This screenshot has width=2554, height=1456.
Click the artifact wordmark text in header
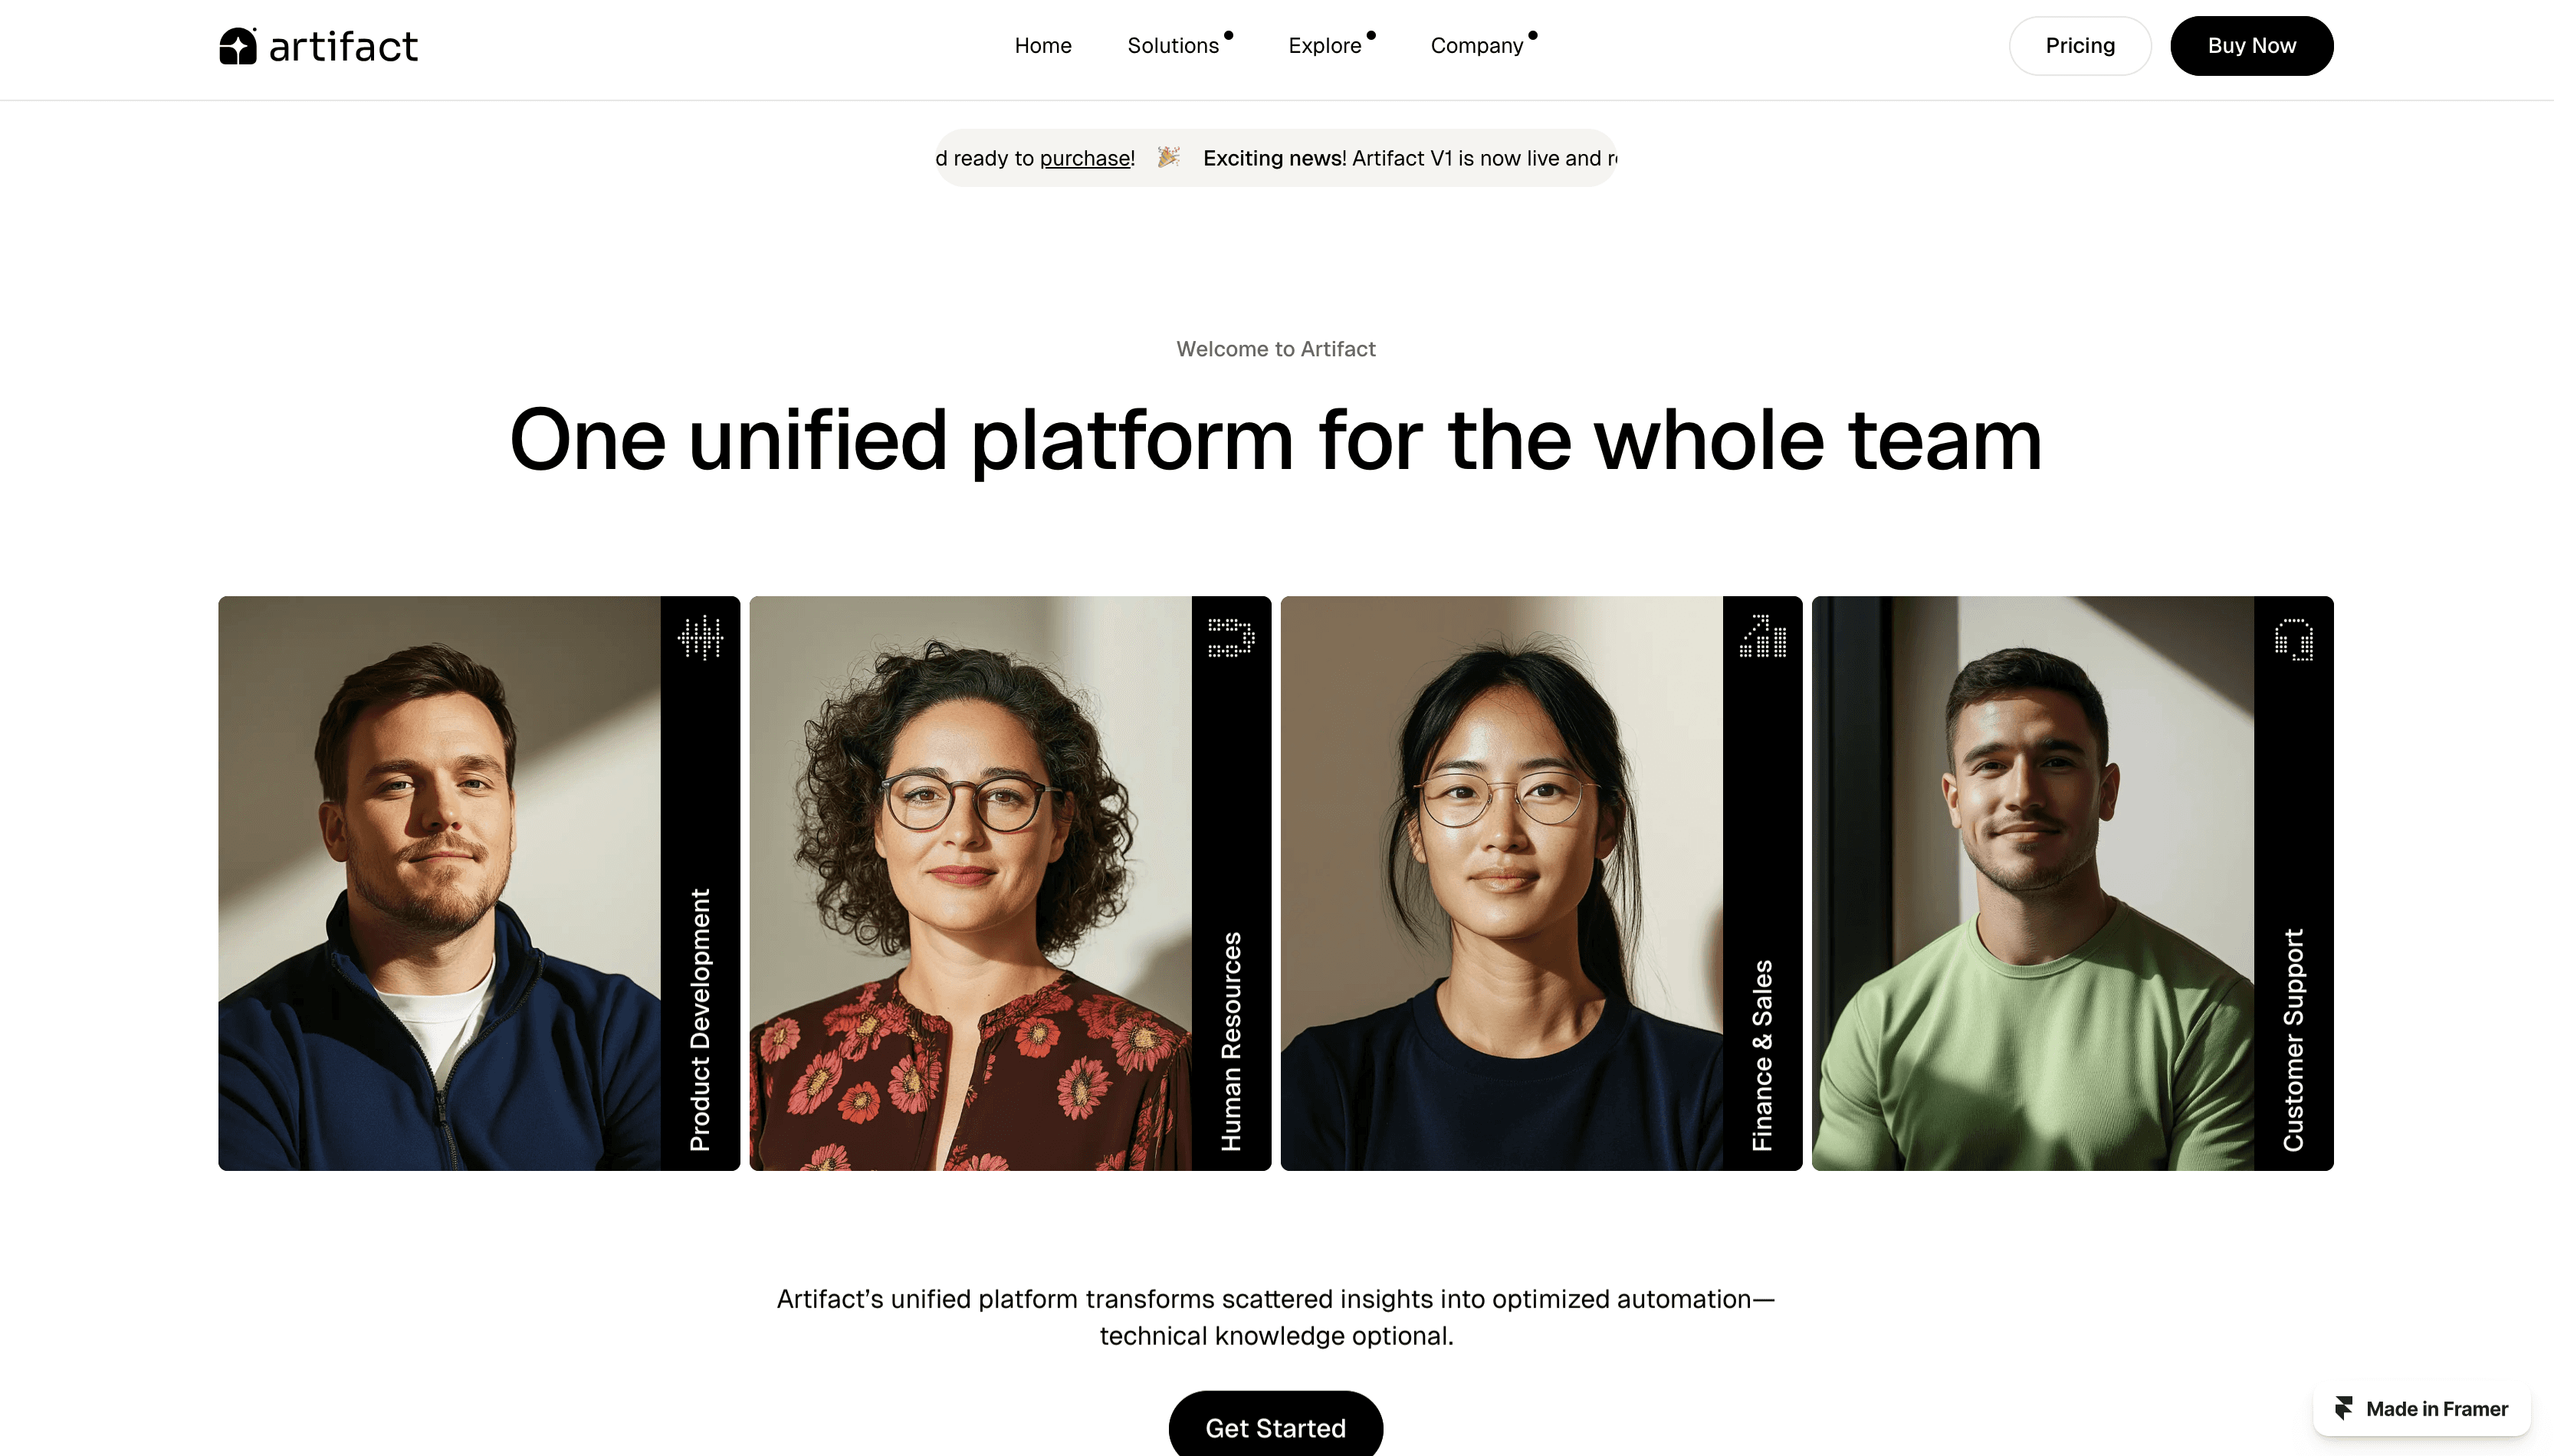(343, 47)
